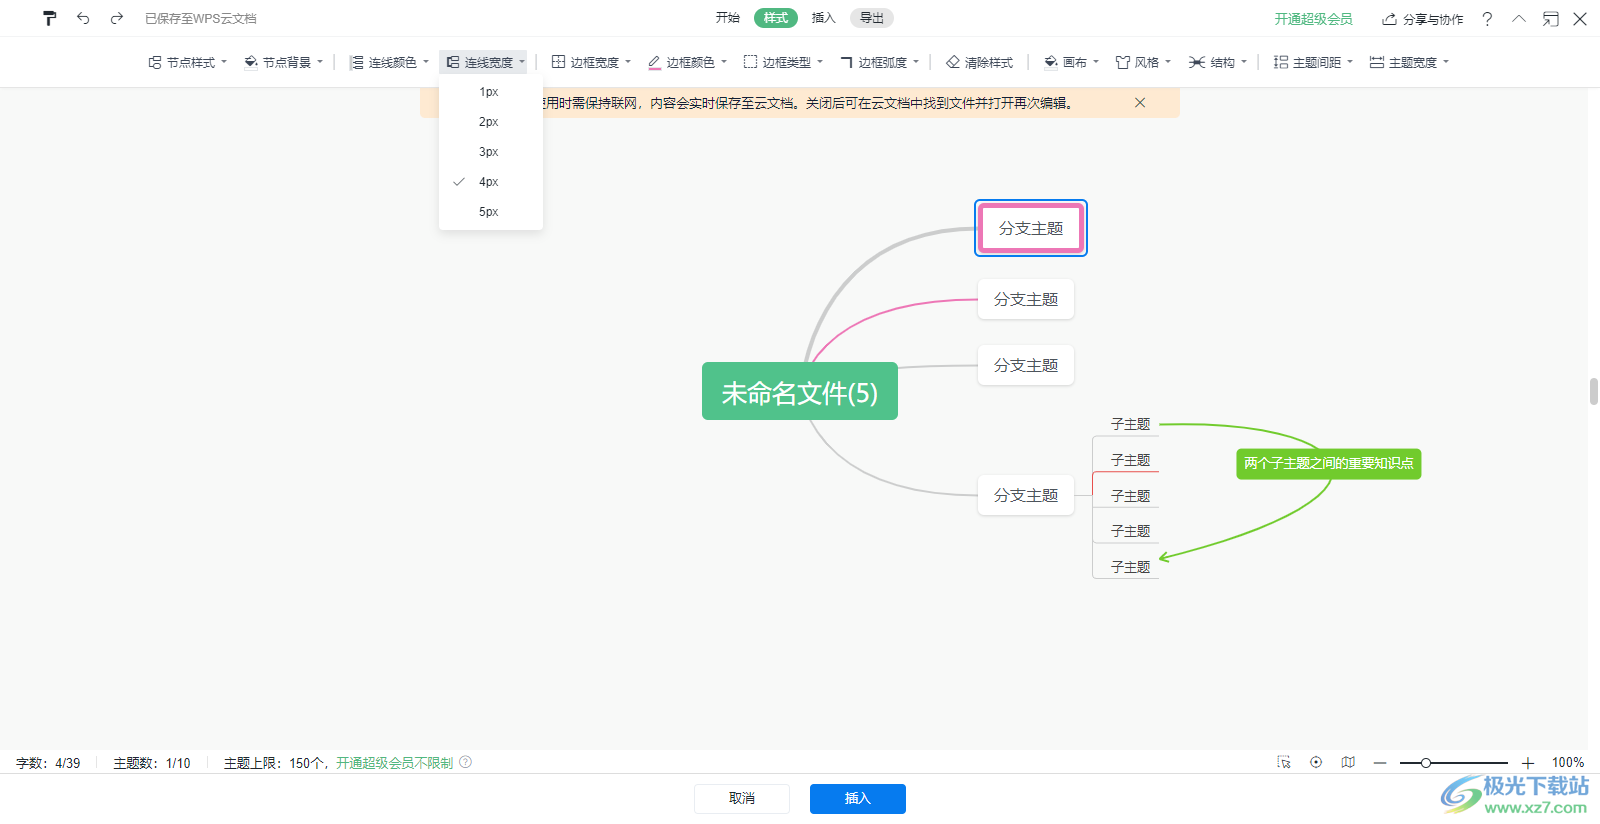Viewport: 1600px width, 824px height.
Task: Click the vertical scrollbar thumb
Action: coord(1594,391)
